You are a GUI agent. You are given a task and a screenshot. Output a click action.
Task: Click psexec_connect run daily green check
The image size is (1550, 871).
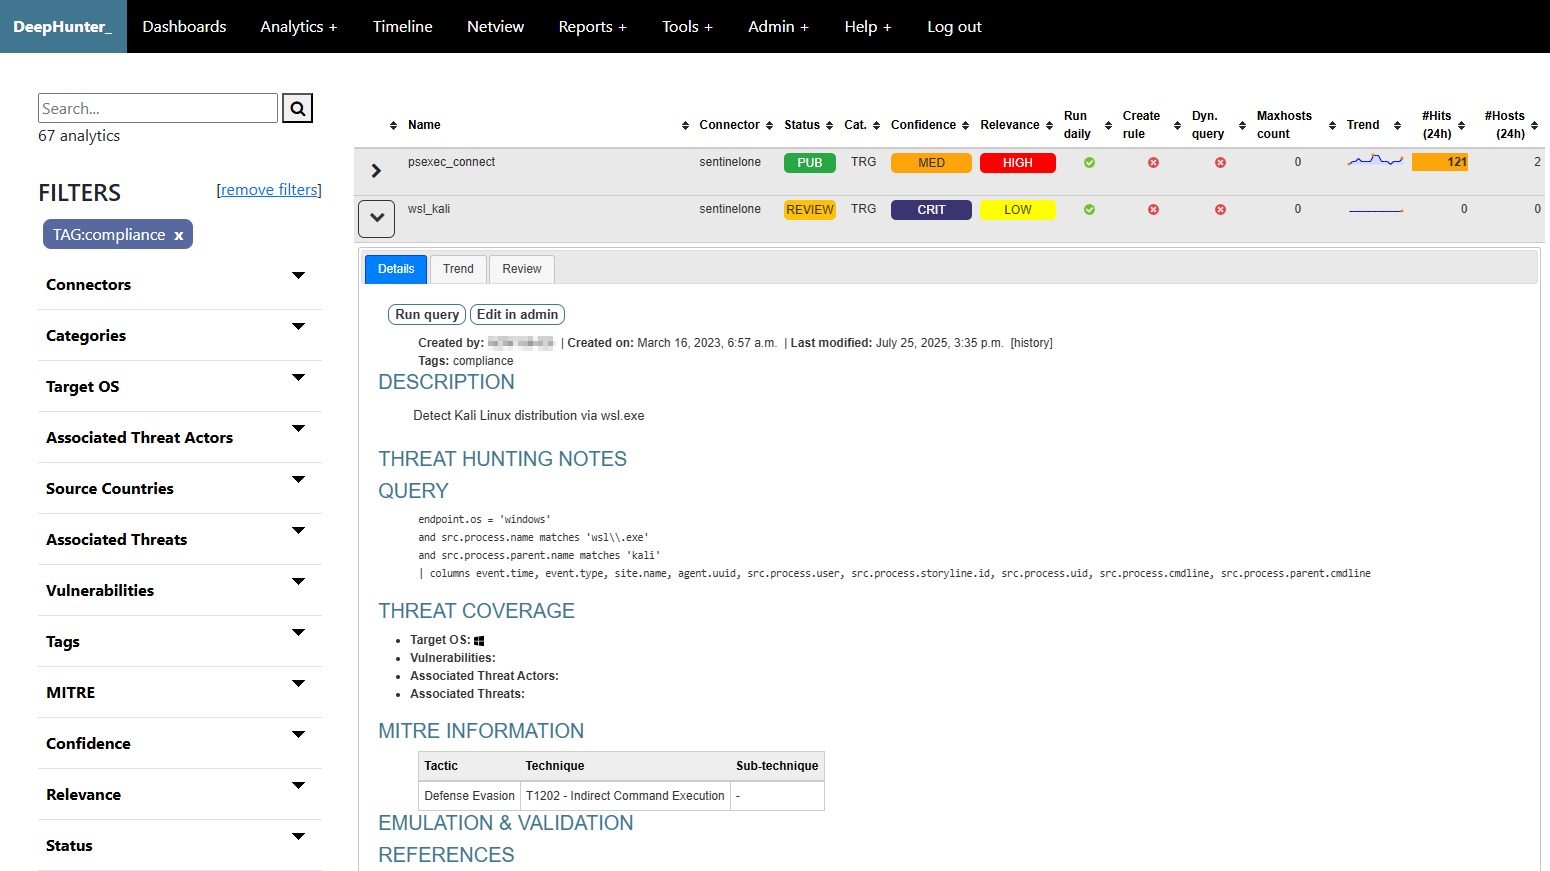tap(1089, 162)
